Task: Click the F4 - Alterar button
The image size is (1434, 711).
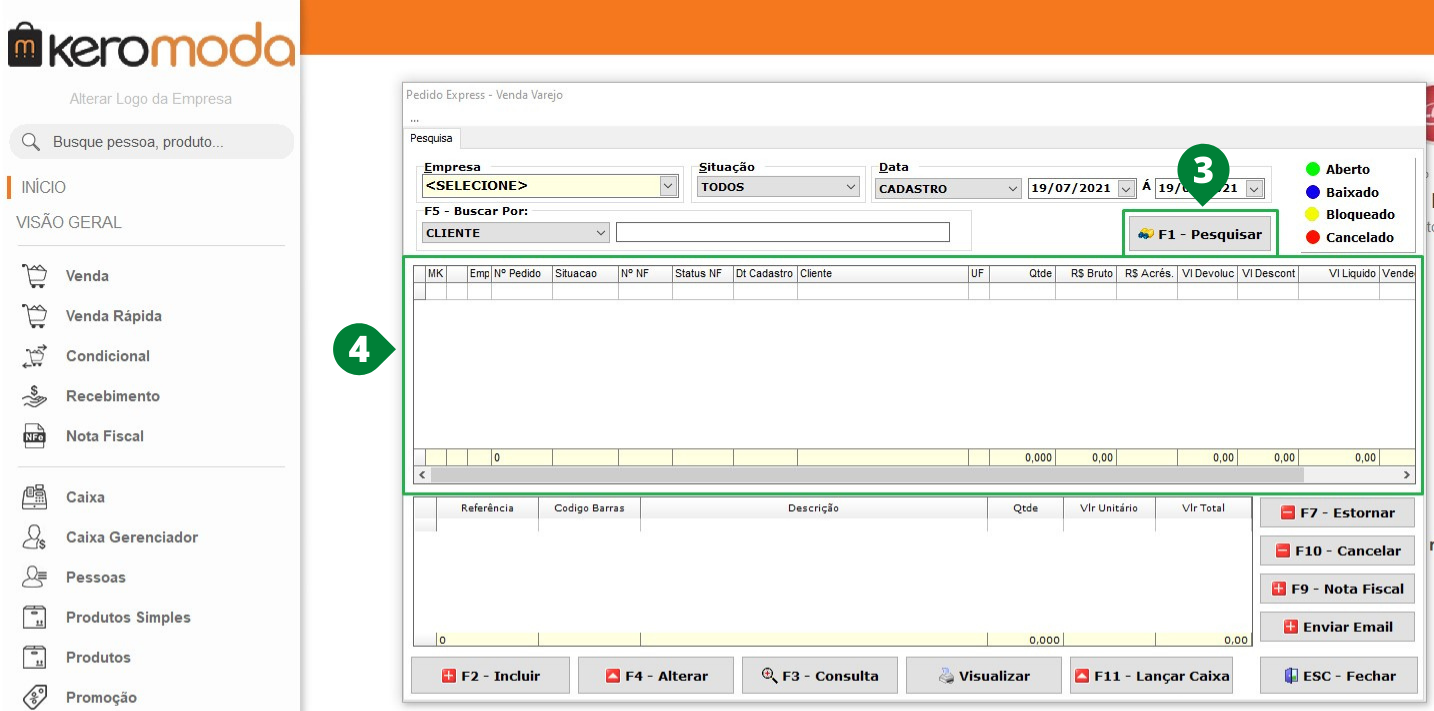Action: [x=656, y=675]
